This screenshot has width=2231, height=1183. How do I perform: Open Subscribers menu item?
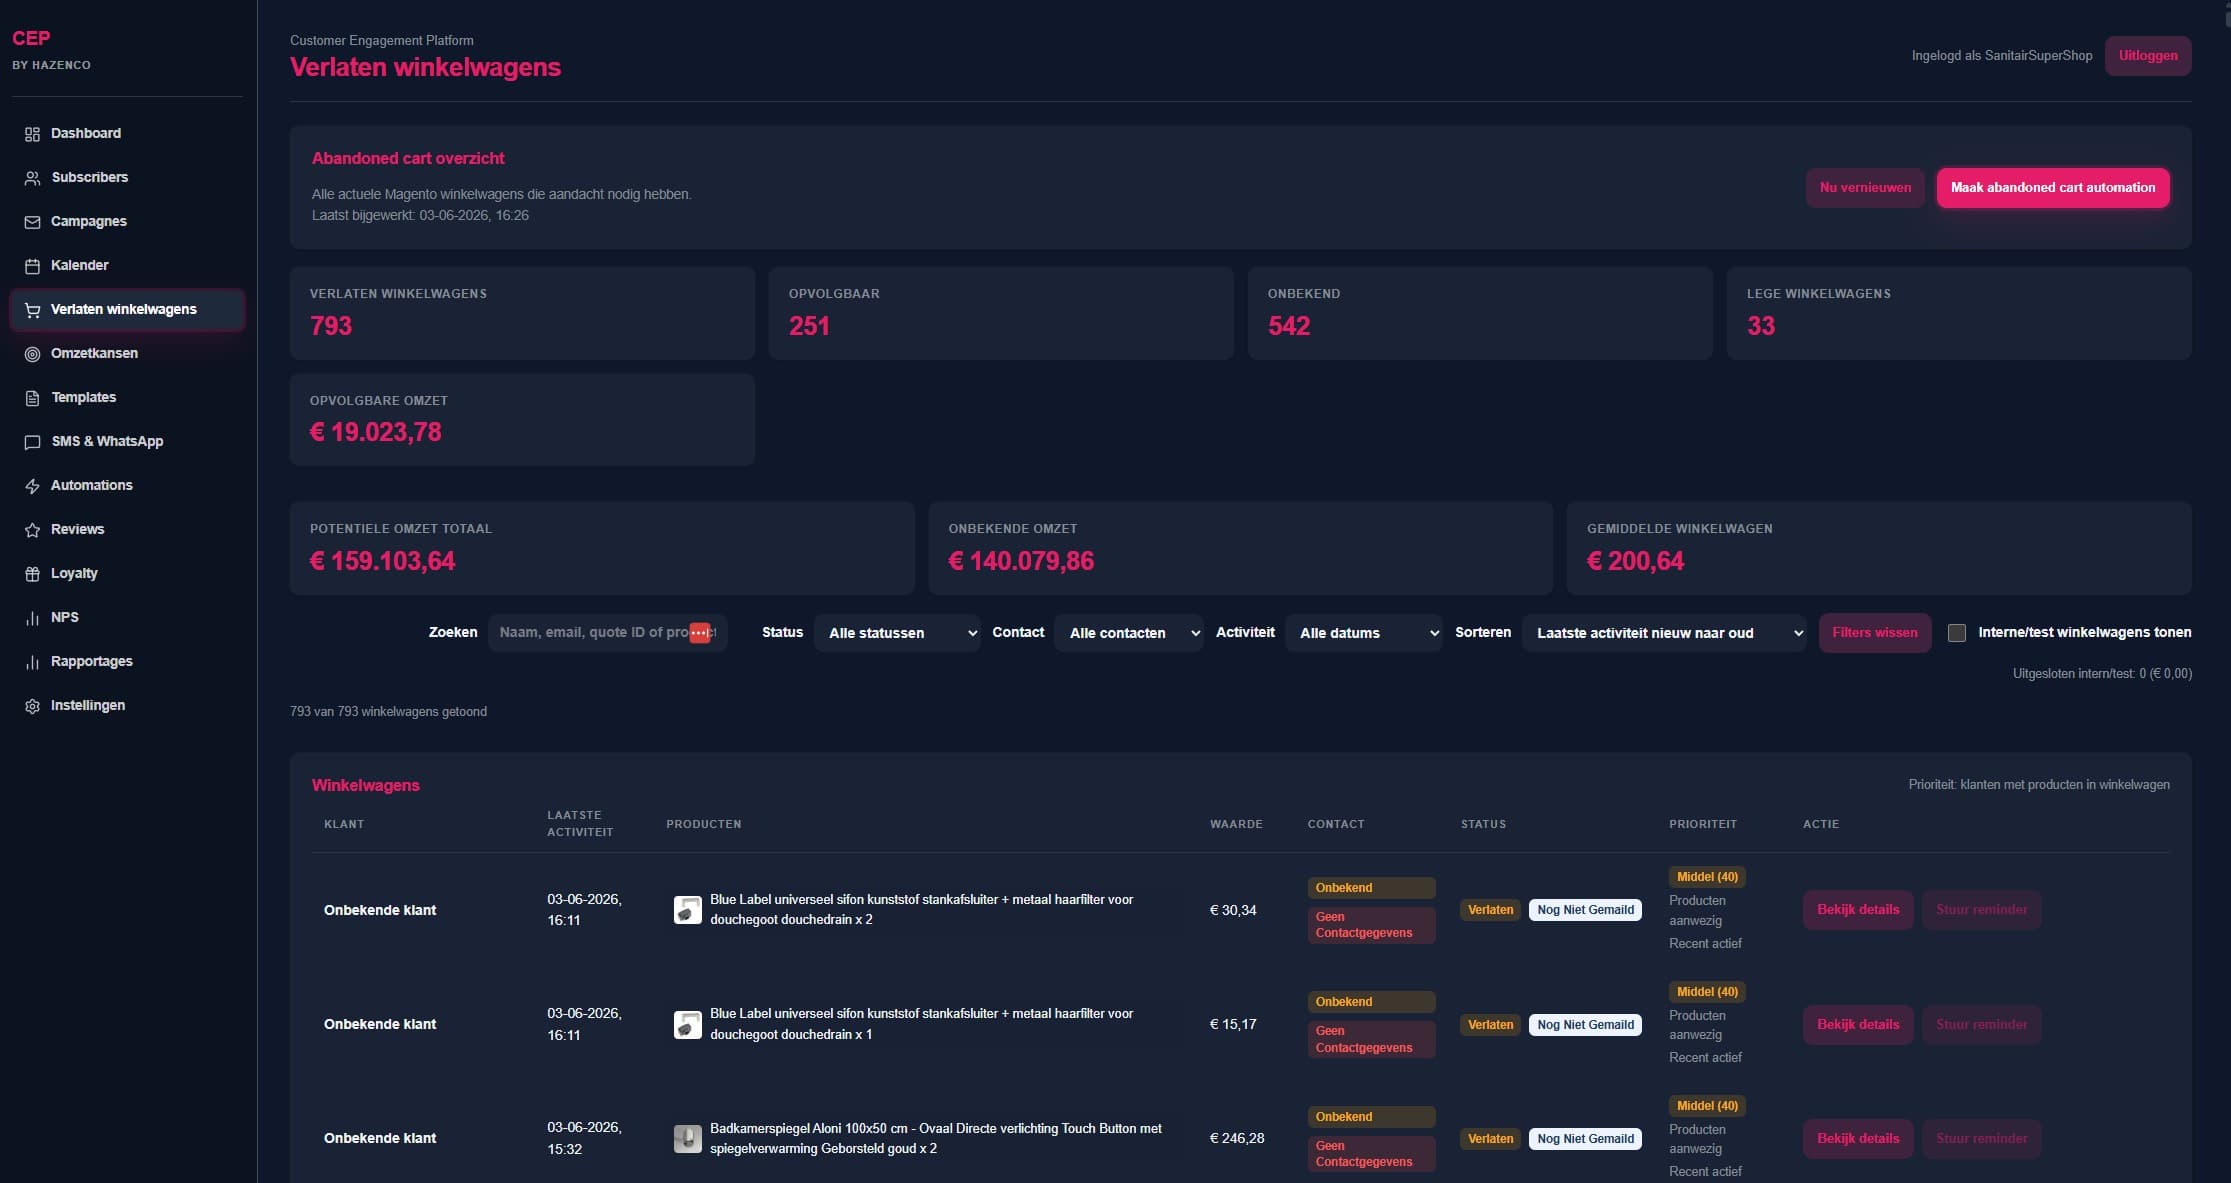tap(127, 177)
